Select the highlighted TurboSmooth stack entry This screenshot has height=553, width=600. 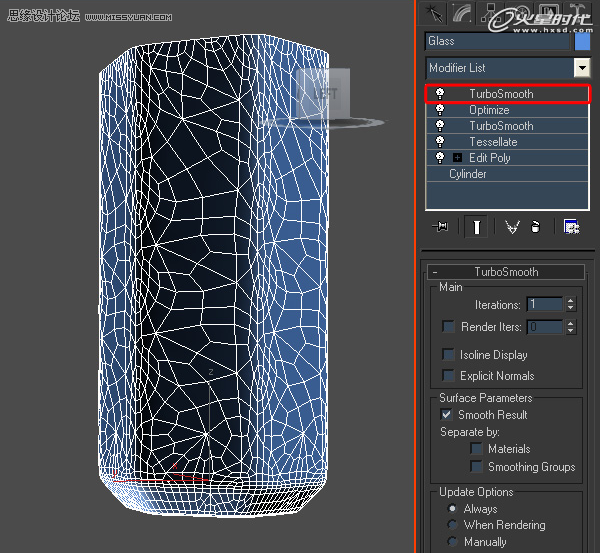[507, 94]
